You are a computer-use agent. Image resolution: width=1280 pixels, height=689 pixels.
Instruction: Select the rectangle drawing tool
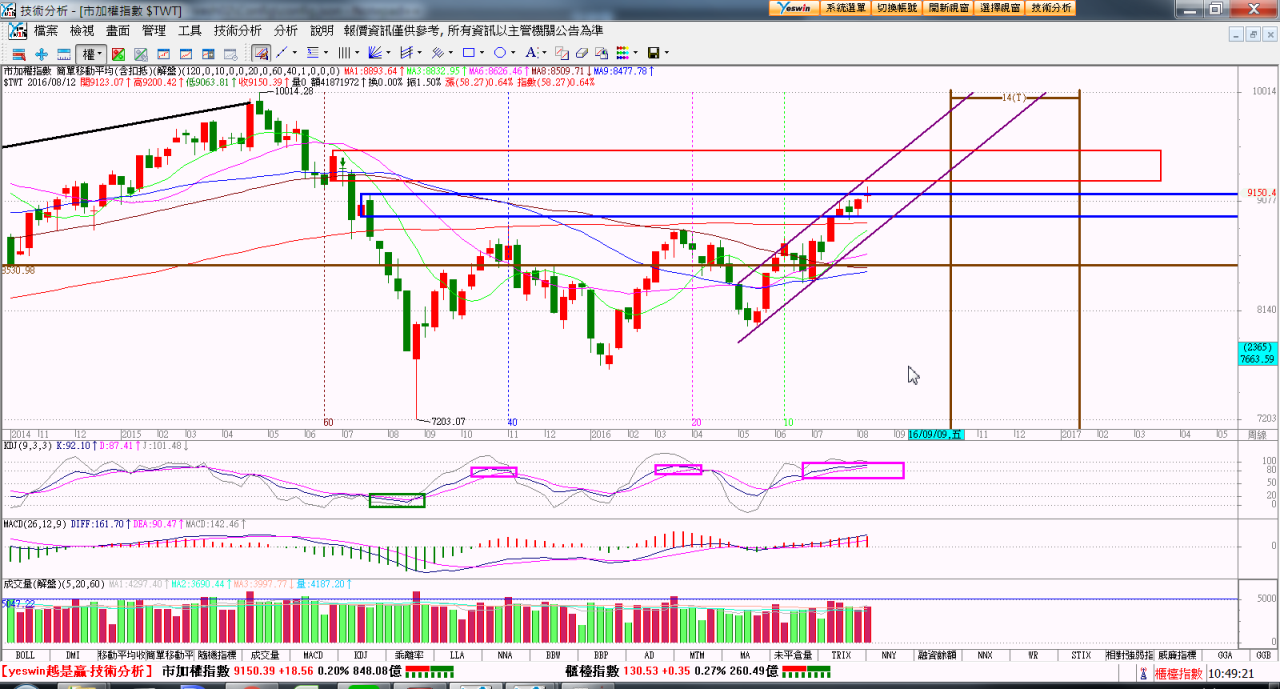click(469, 53)
